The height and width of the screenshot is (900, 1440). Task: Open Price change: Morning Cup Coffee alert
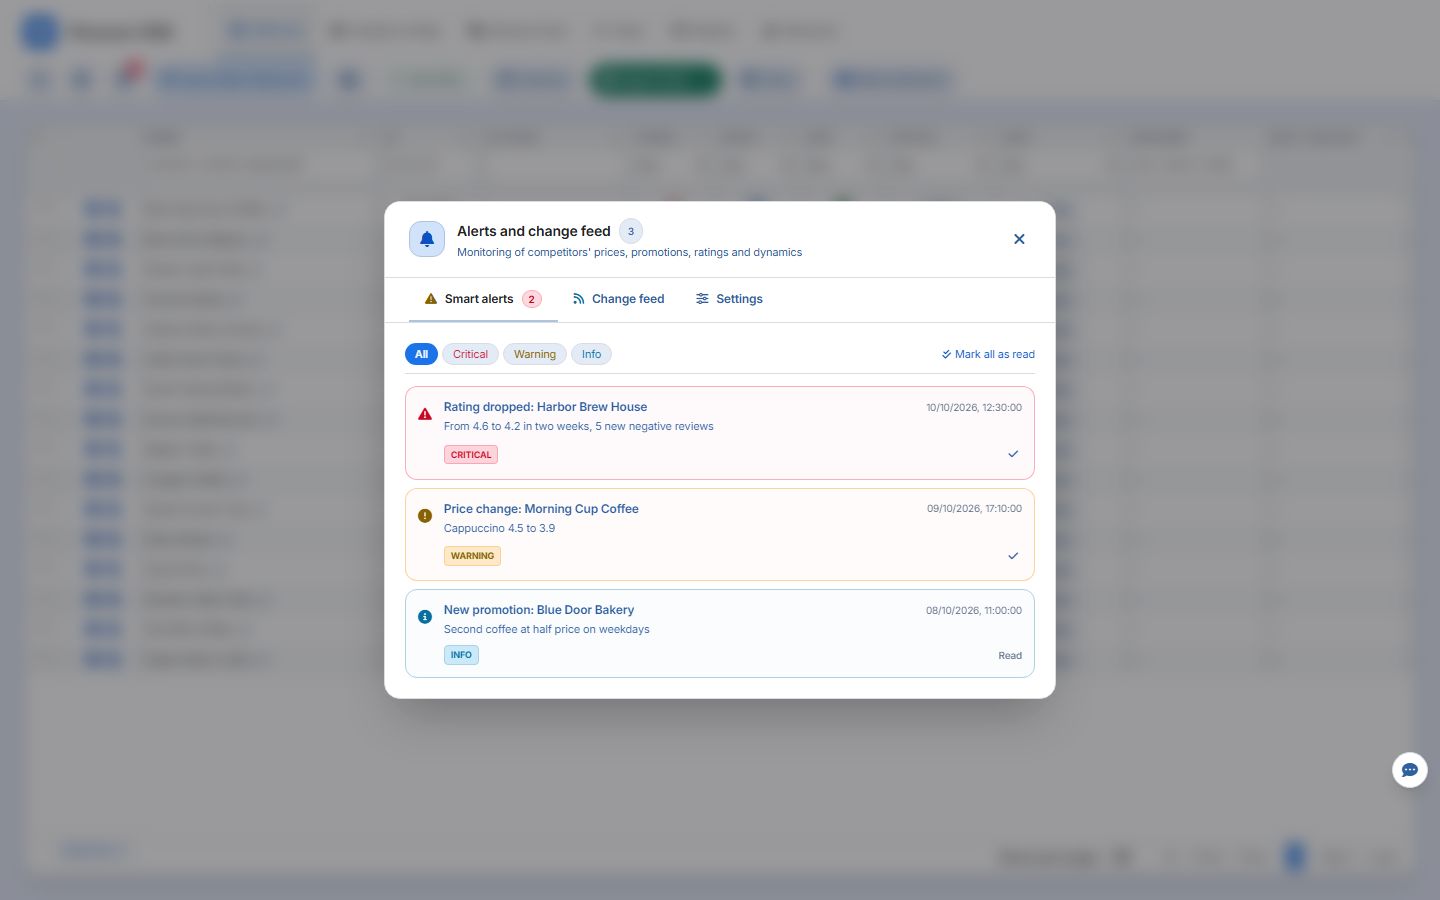[720, 535]
